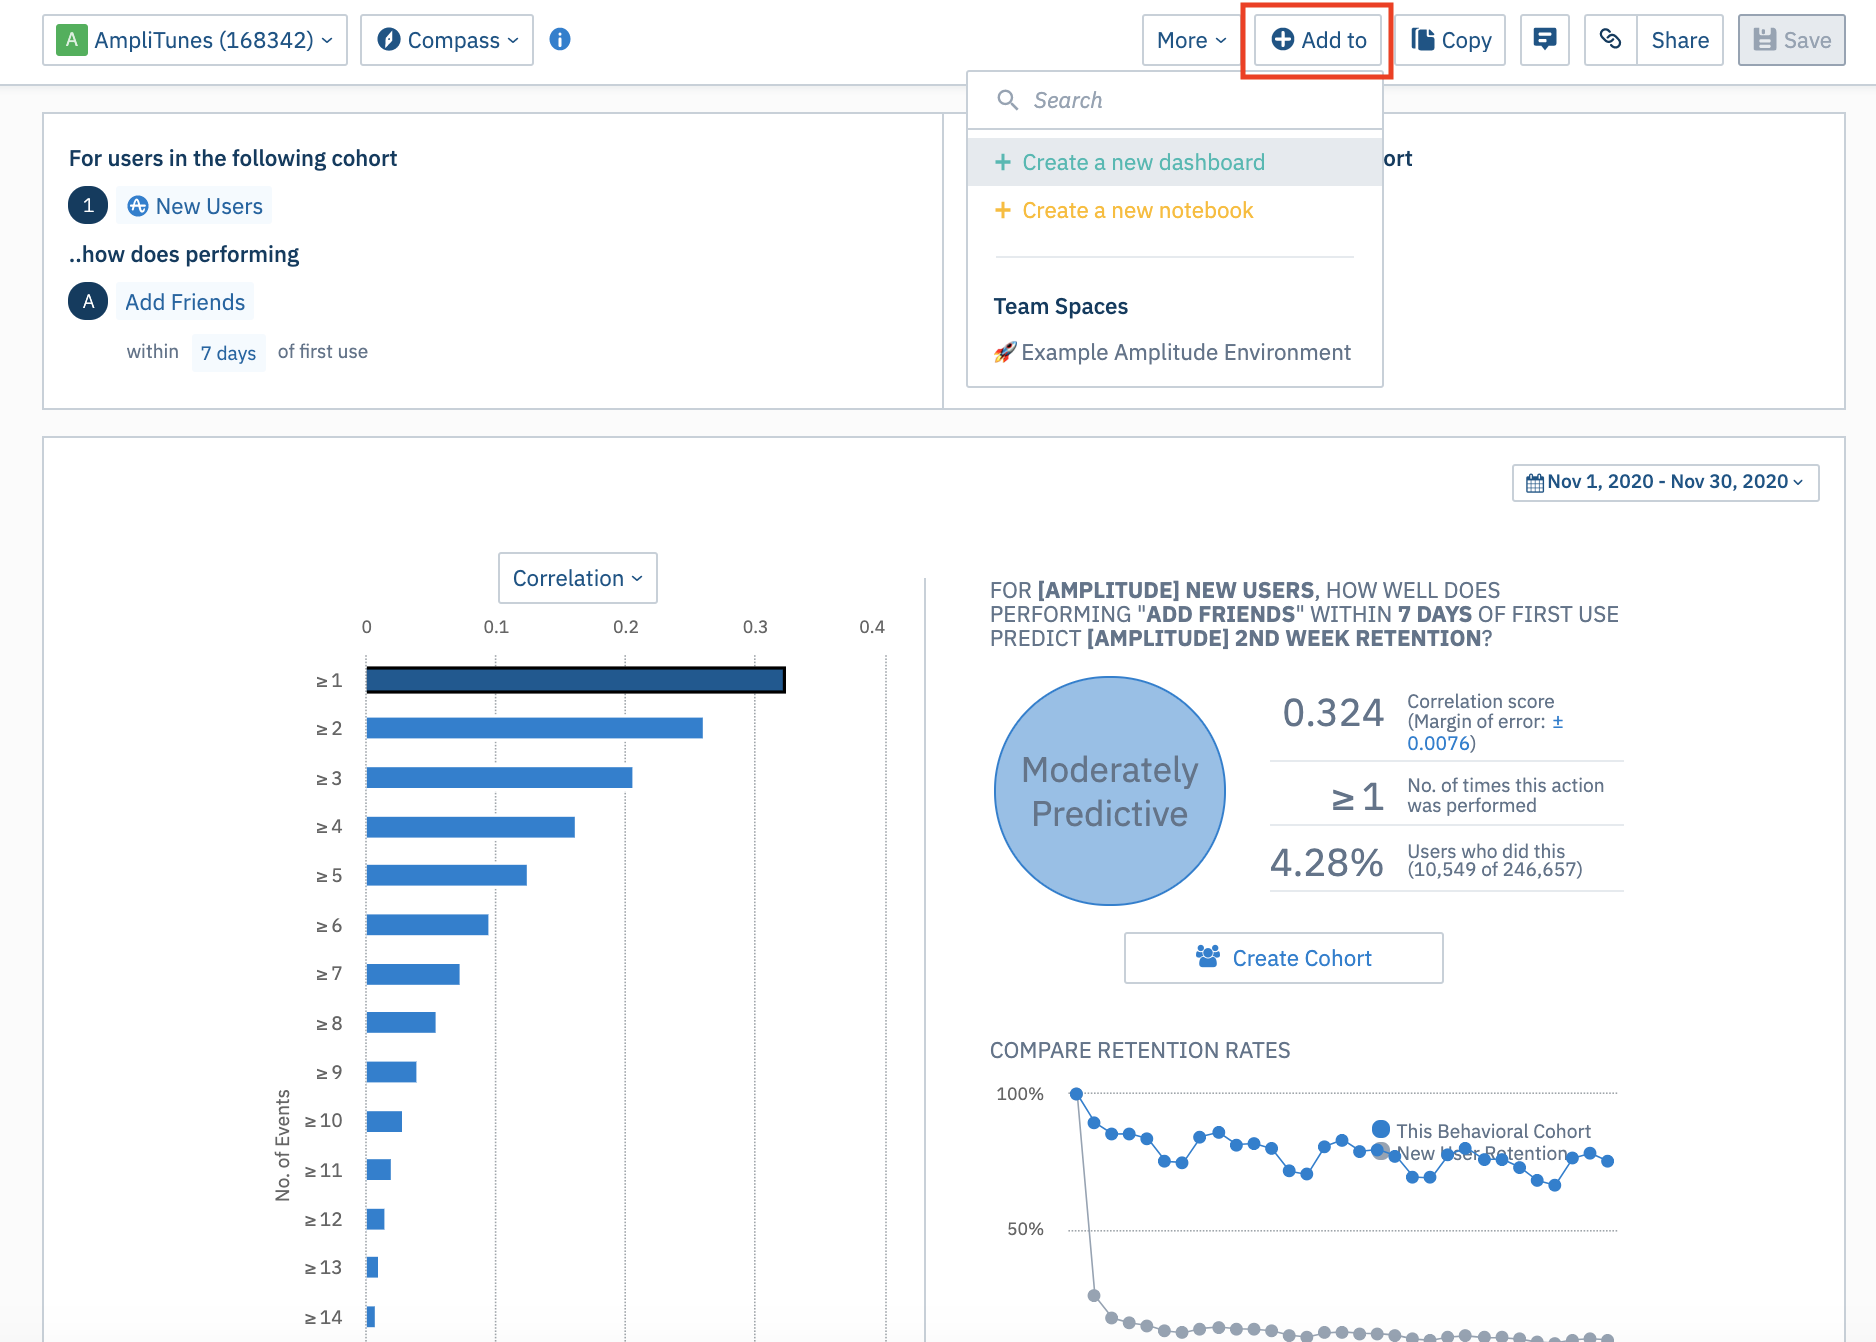The image size is (1876, 1342).
Task: Click the green A project icon
Action: click(72, 40)
